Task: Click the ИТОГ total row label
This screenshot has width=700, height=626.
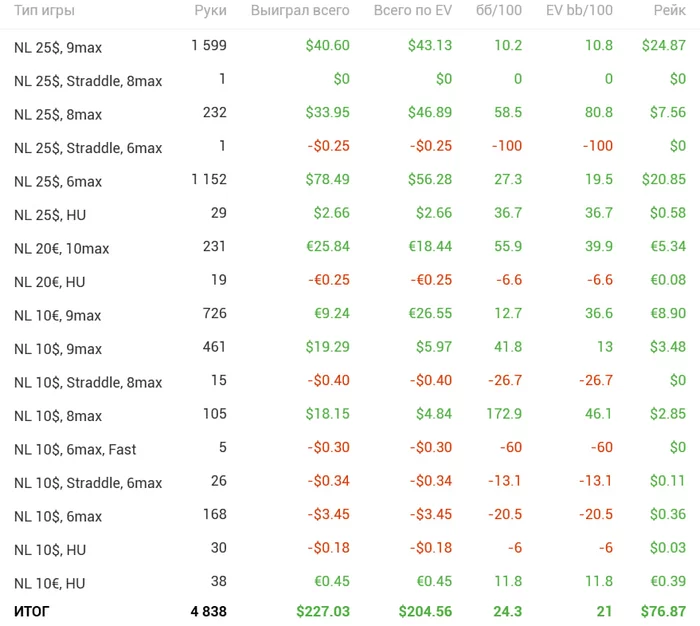Action: (31, 610)
